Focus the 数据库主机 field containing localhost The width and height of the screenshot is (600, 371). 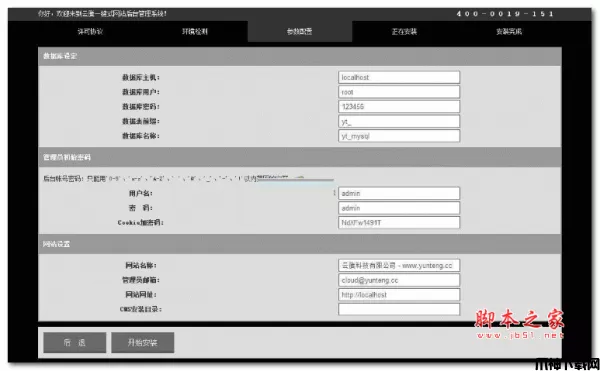tap(399, 77)
